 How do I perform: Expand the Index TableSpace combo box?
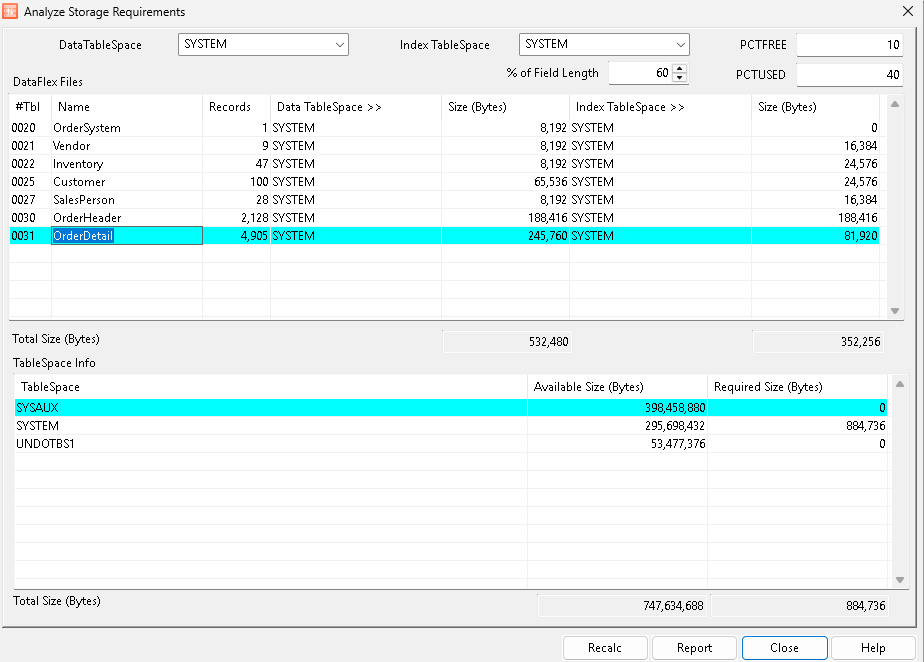point(680,45)
